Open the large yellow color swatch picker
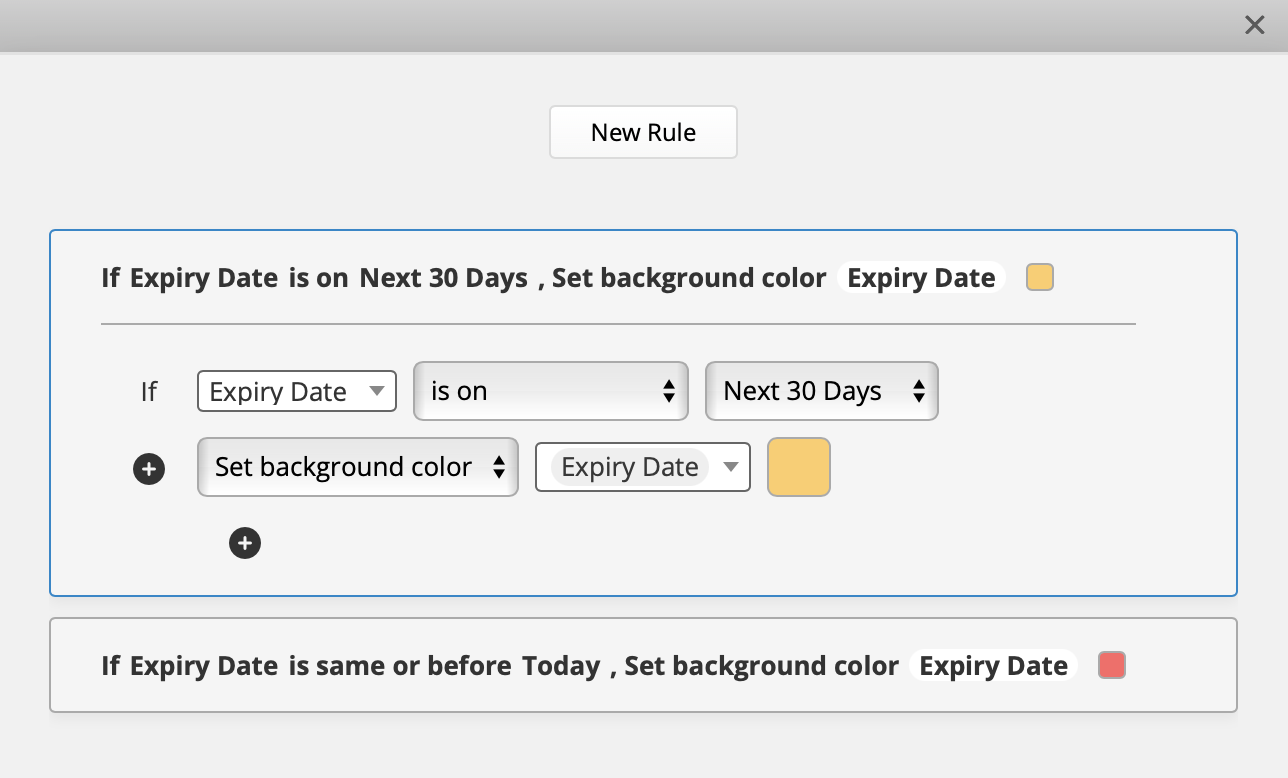Screen dimensions: 1288x778 click(x=798, y=467)
